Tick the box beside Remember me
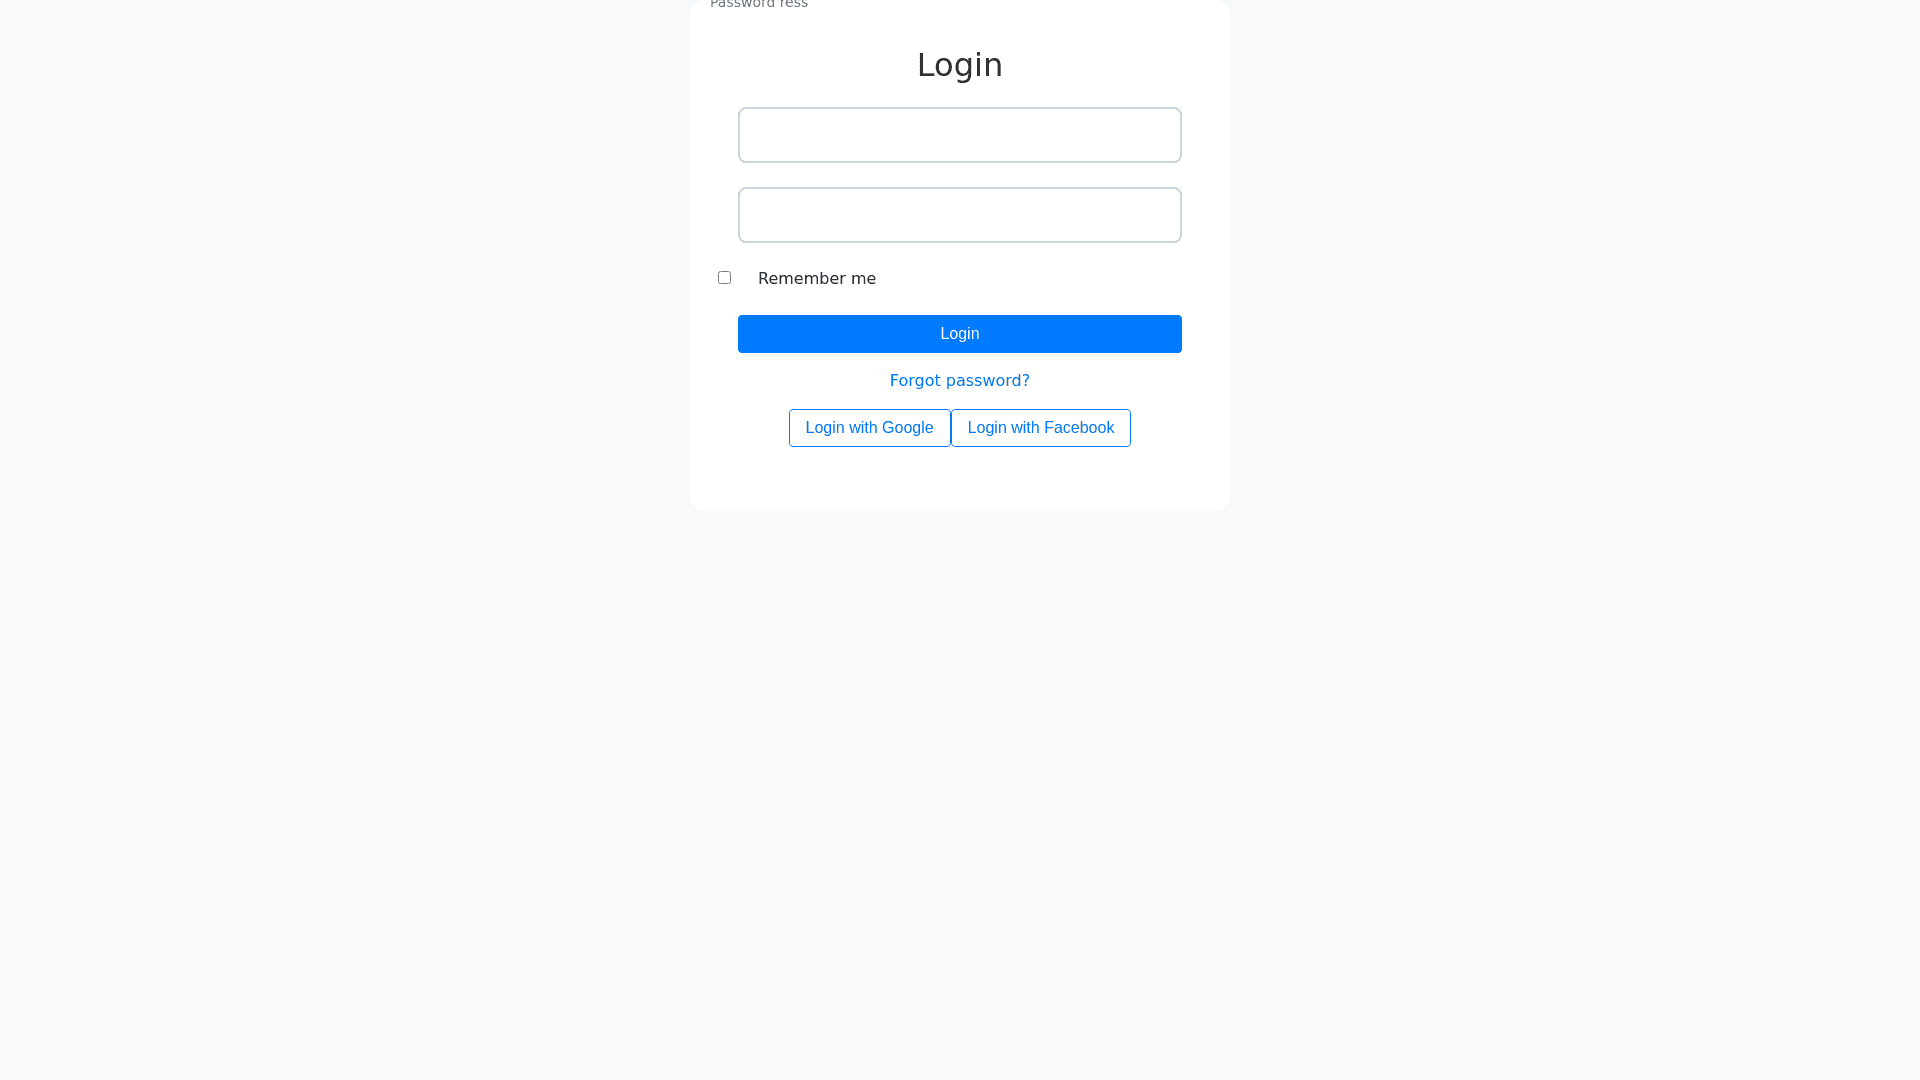Image resolution: width=1920 pixels, height=1080 pixels. [x=724, y=277]
